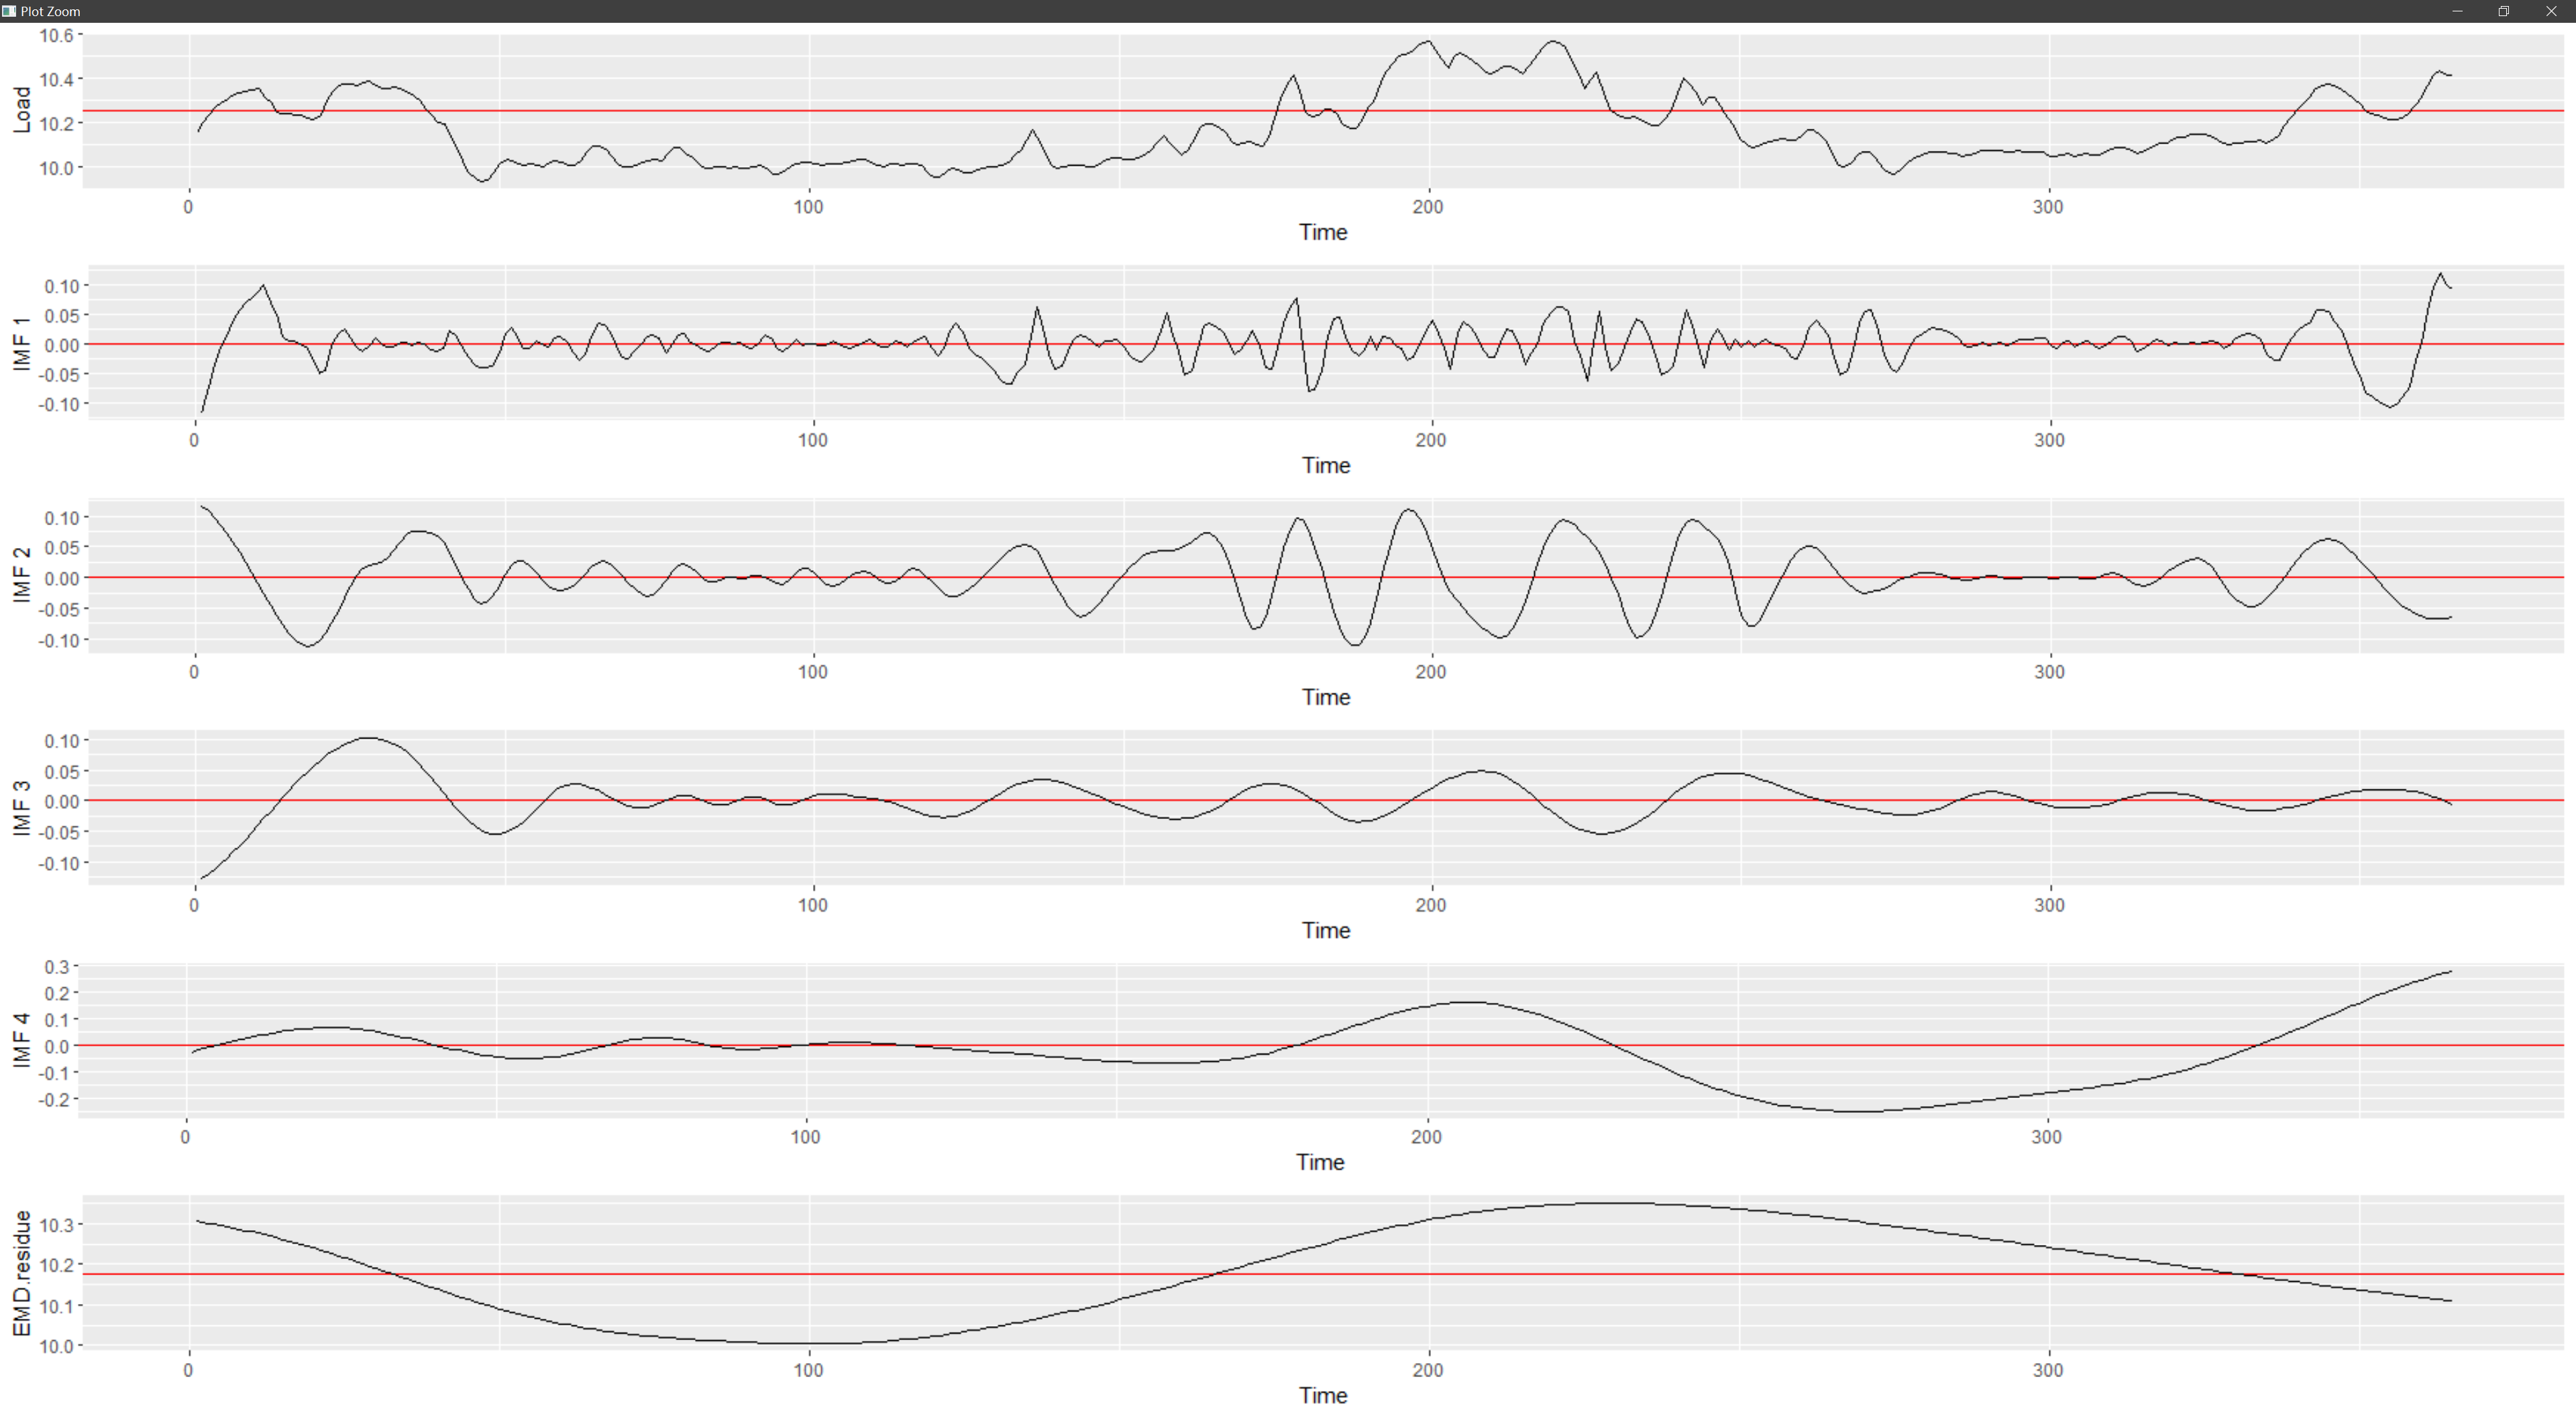The width and height of the screenshot is (2576, 1418).
Task: Minimize the Plot Zoom window
Action: point(2457,11)
